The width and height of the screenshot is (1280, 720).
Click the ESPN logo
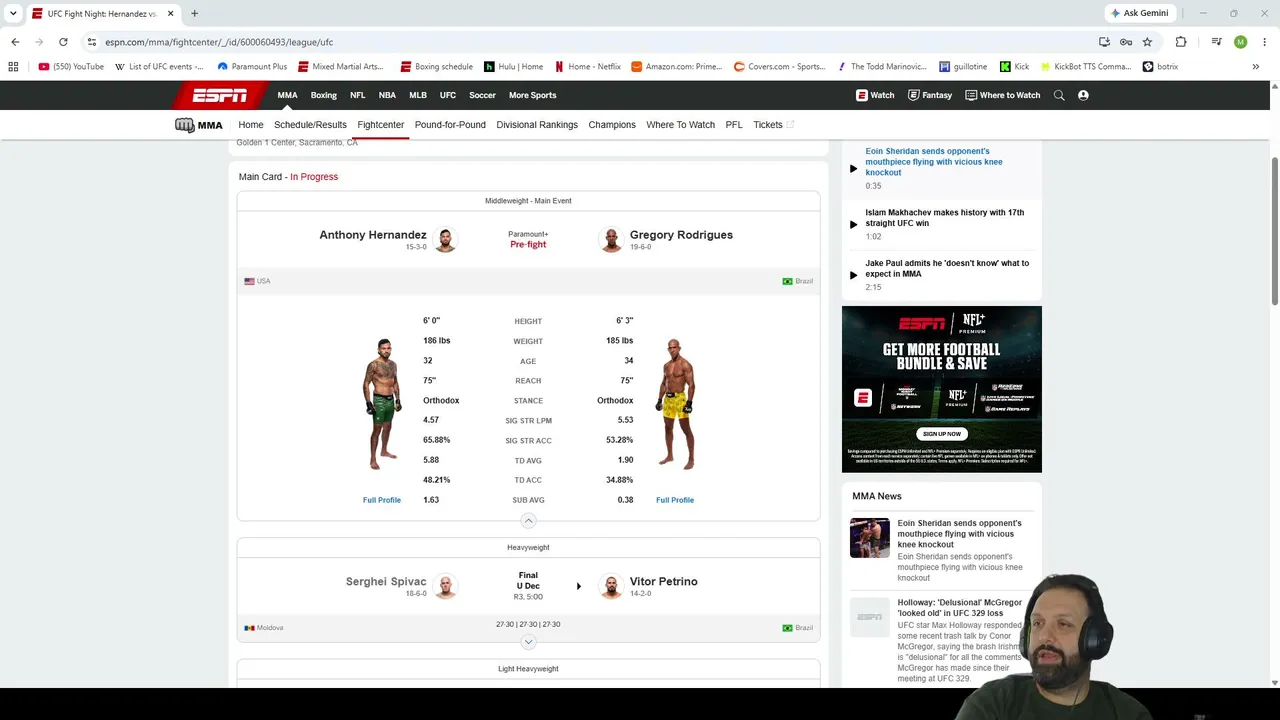220,95
